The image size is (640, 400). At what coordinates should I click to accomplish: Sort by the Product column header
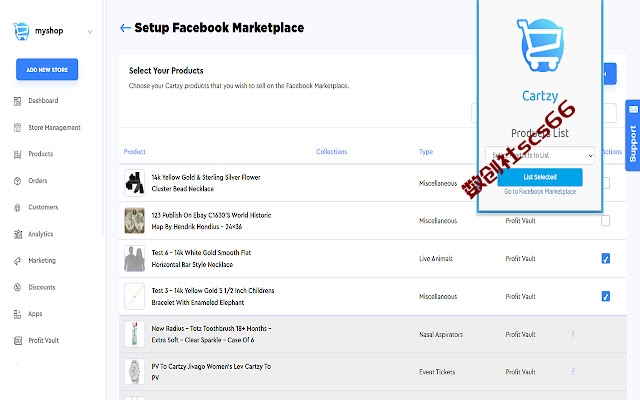point(135,151)
